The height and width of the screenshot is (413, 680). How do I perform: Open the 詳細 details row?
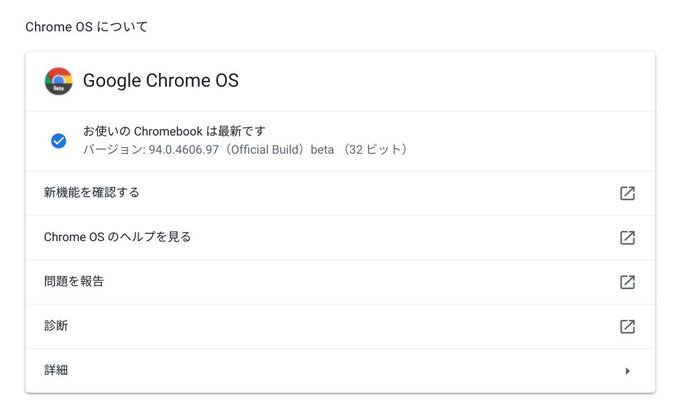coord(56,371)
